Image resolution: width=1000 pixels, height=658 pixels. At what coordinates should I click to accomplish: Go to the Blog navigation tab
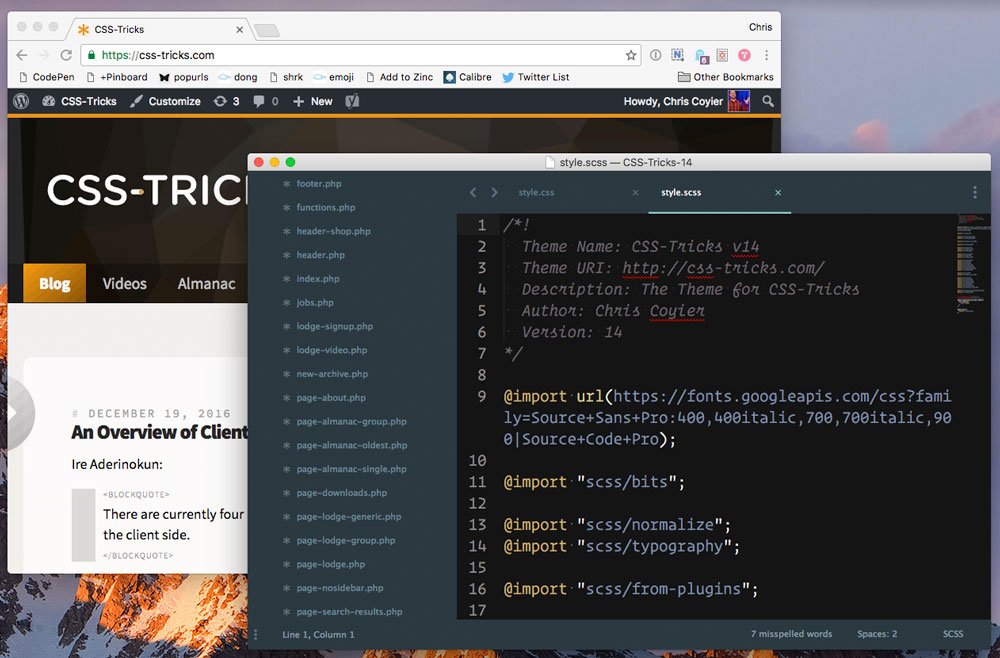tap(55, 283)
